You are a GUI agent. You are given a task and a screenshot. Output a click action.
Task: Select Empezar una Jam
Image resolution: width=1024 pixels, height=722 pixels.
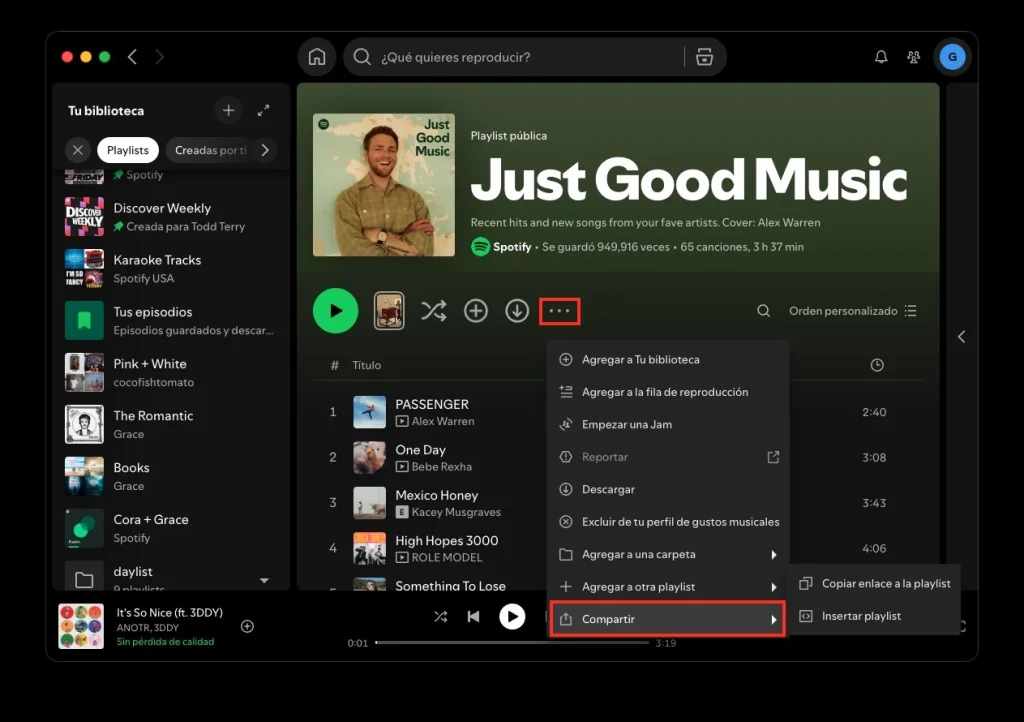[667, 424]
